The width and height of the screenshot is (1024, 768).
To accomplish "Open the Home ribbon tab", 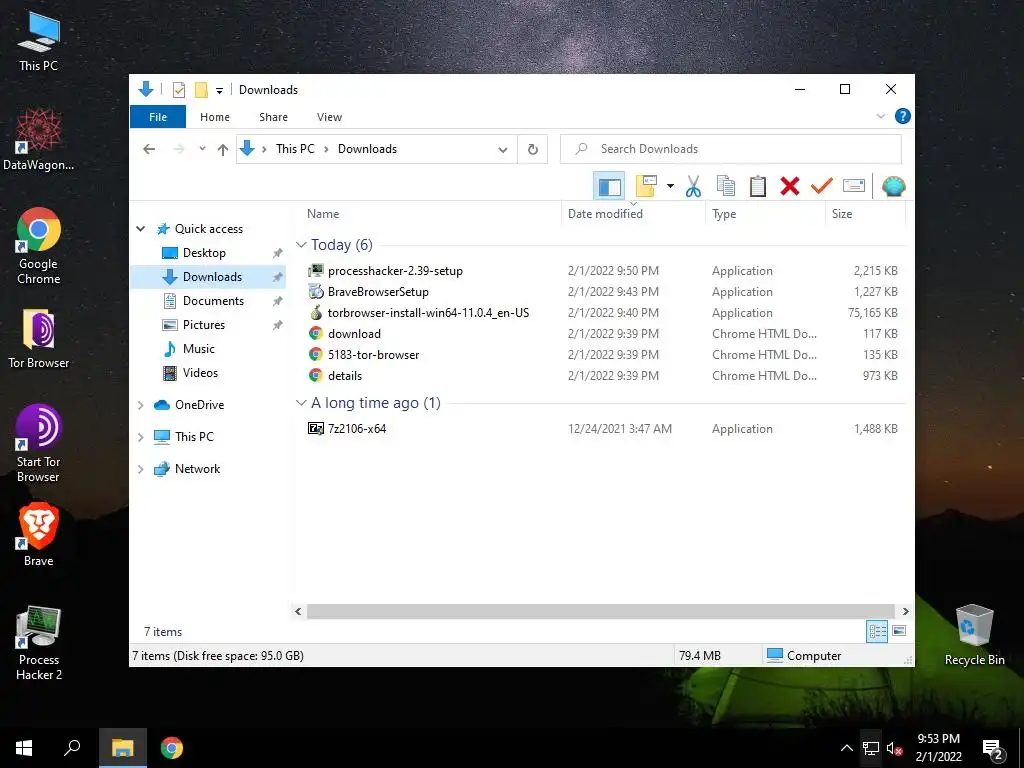I will [215, 117].
